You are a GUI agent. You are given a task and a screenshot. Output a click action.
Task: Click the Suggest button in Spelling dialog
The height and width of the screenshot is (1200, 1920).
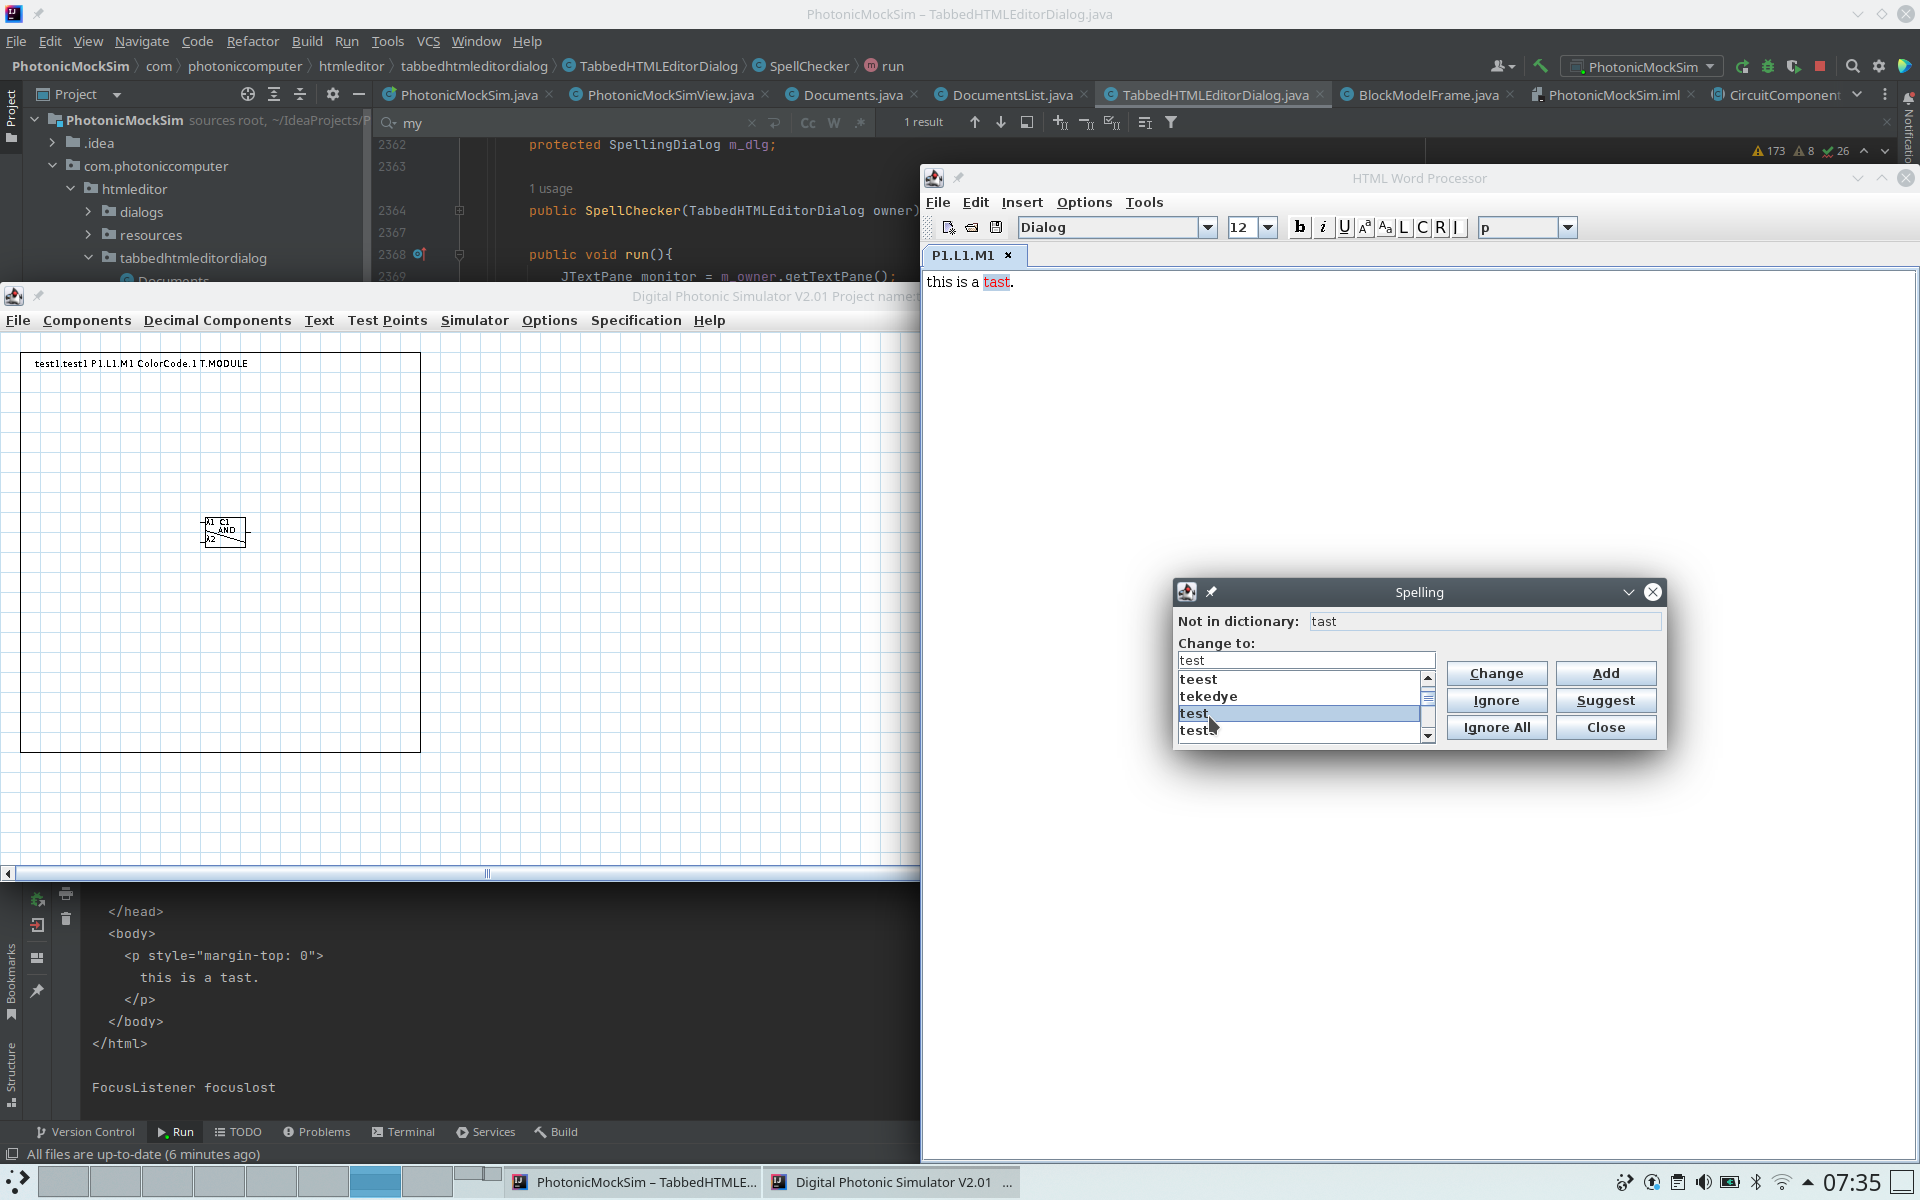tap(1606, 701)
